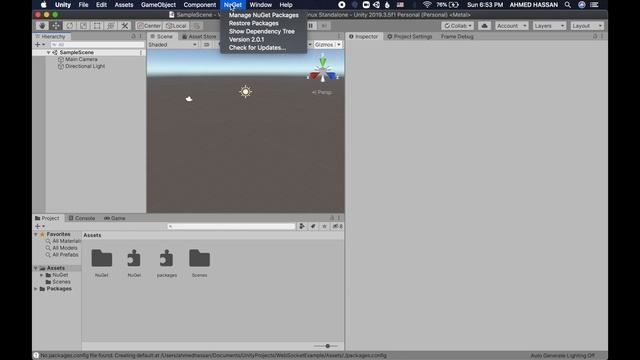Screen dimensions: 640x360
Task: Click the Step frame button
Action: tap(324, 26)
